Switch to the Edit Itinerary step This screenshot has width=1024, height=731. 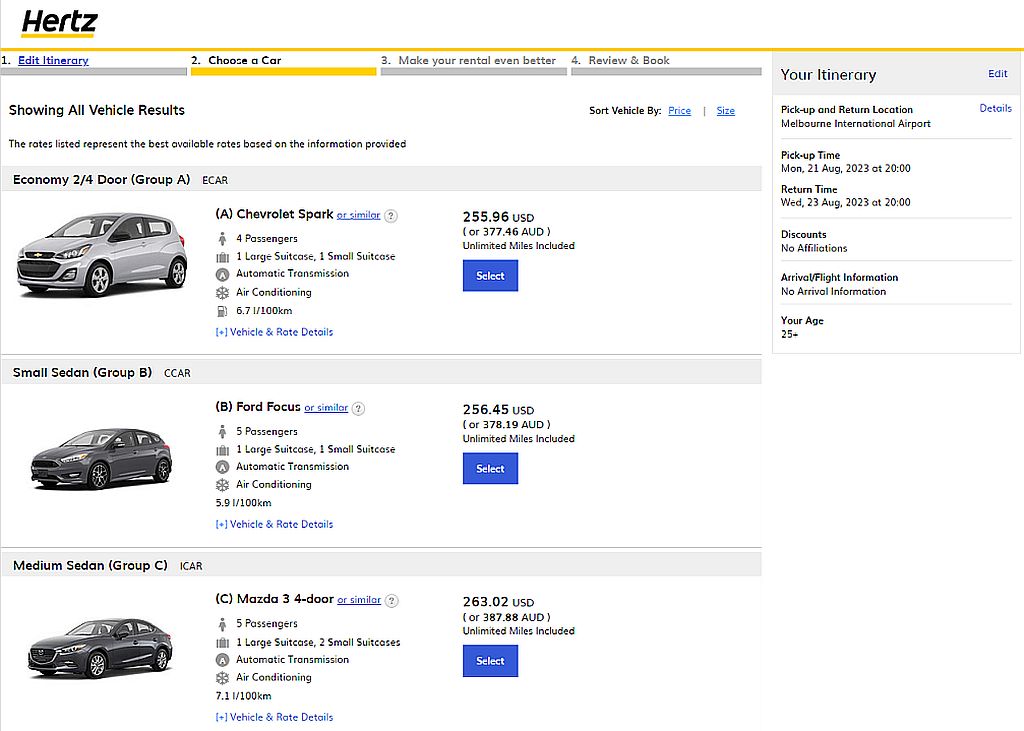coord(52,60)
